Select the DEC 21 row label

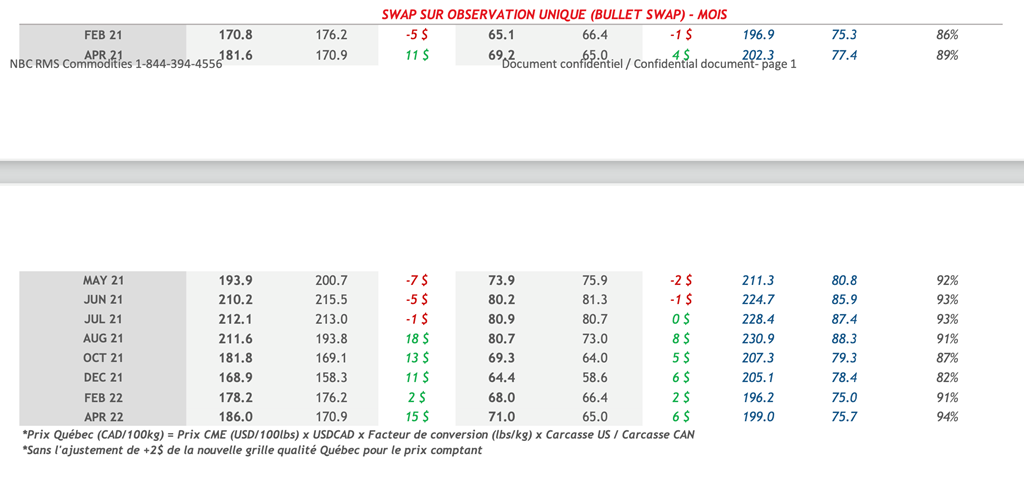(103, 377)
